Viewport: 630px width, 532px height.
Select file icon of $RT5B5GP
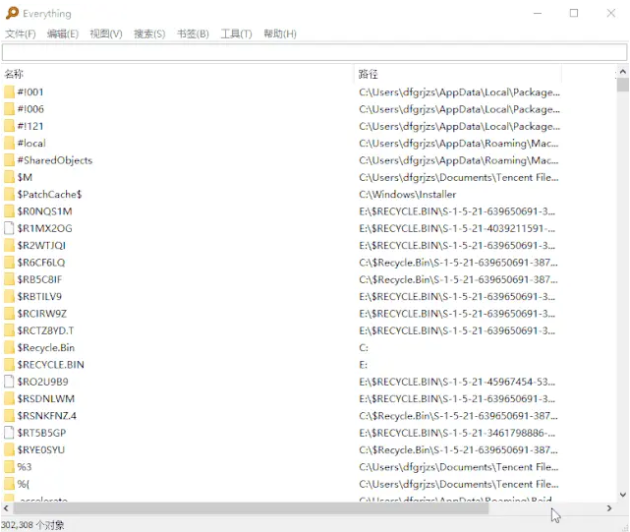click(x=9, y=433)
